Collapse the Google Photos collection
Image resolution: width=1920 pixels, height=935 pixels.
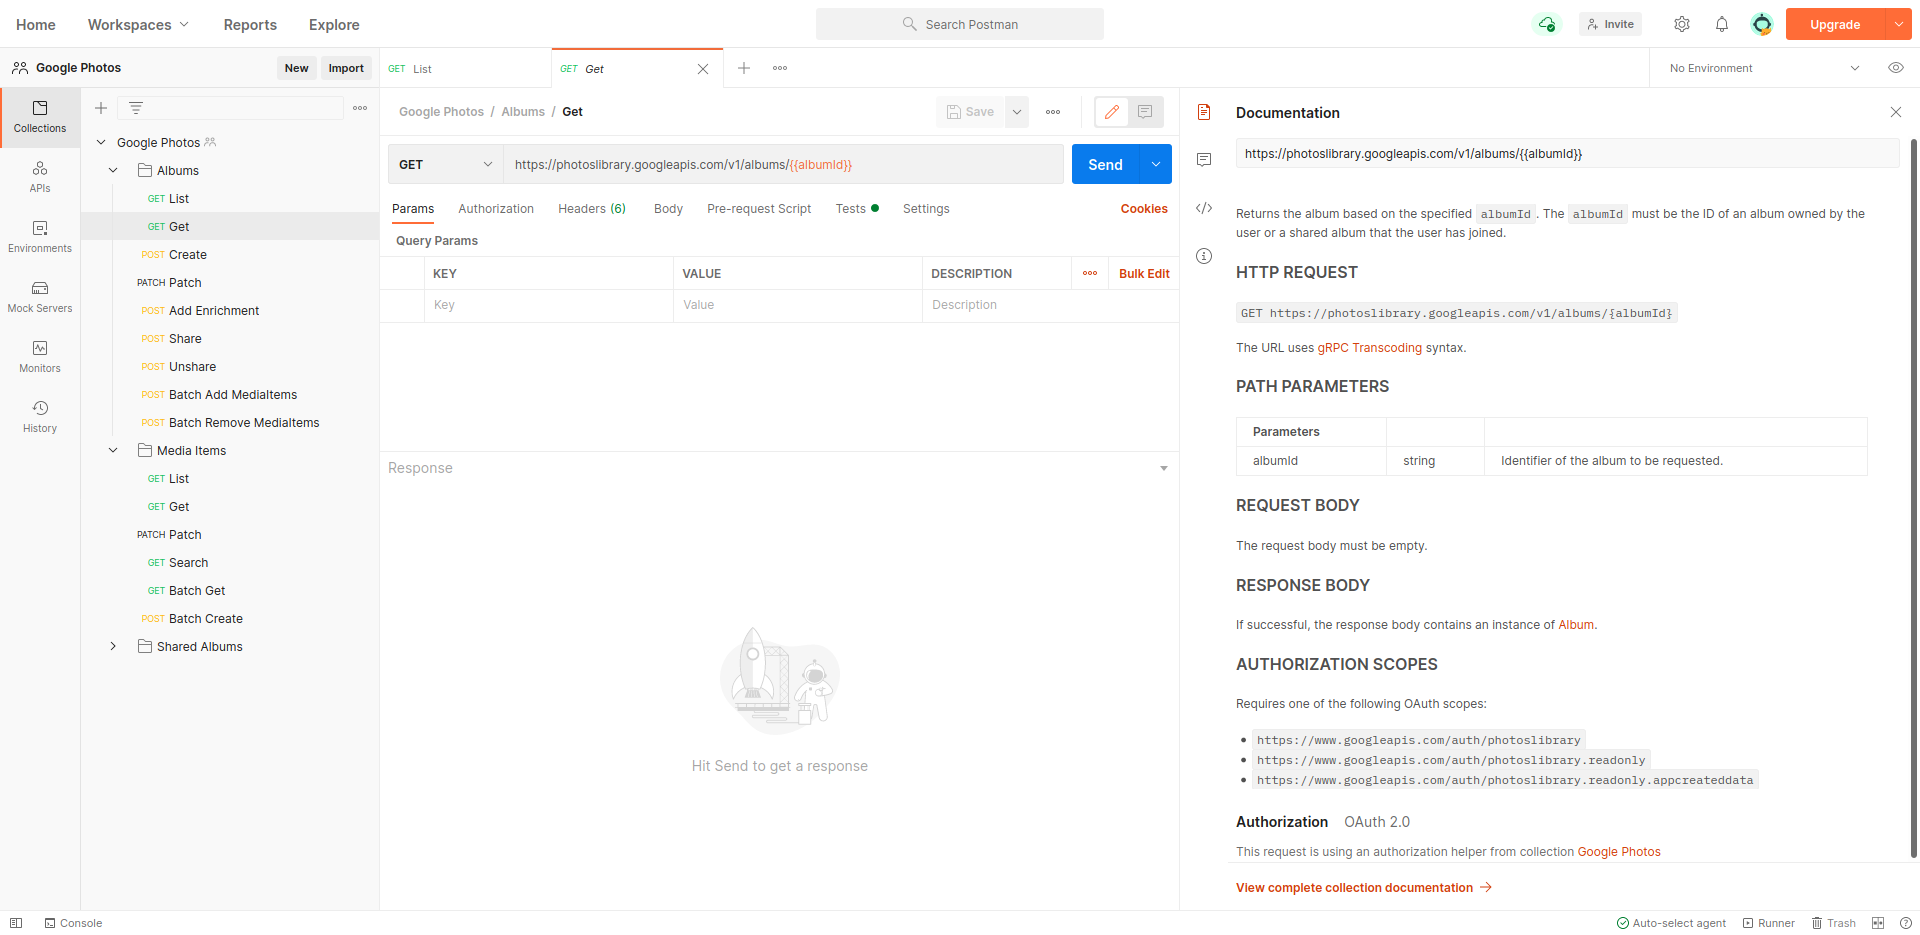click(x=101, y=142)
